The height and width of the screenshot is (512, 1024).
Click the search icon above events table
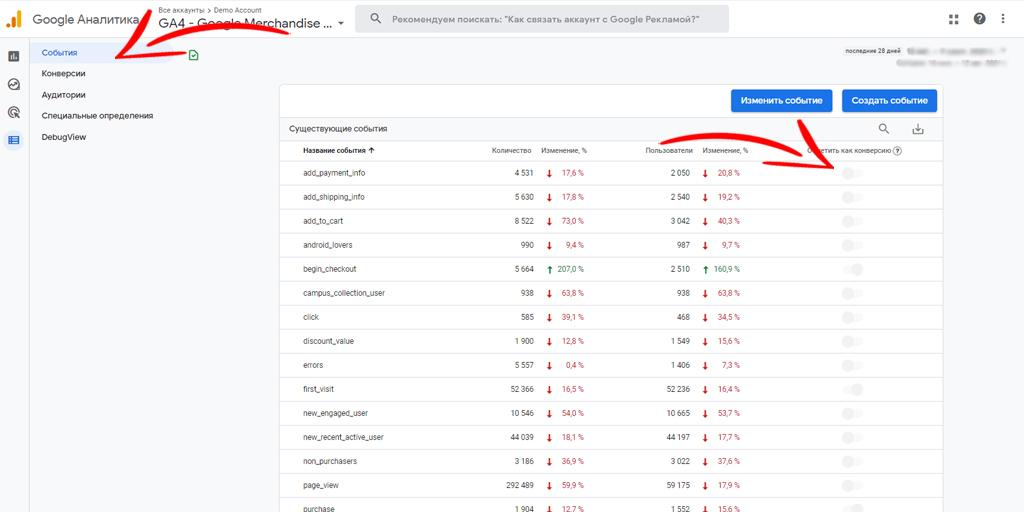[x=884, y=129]
